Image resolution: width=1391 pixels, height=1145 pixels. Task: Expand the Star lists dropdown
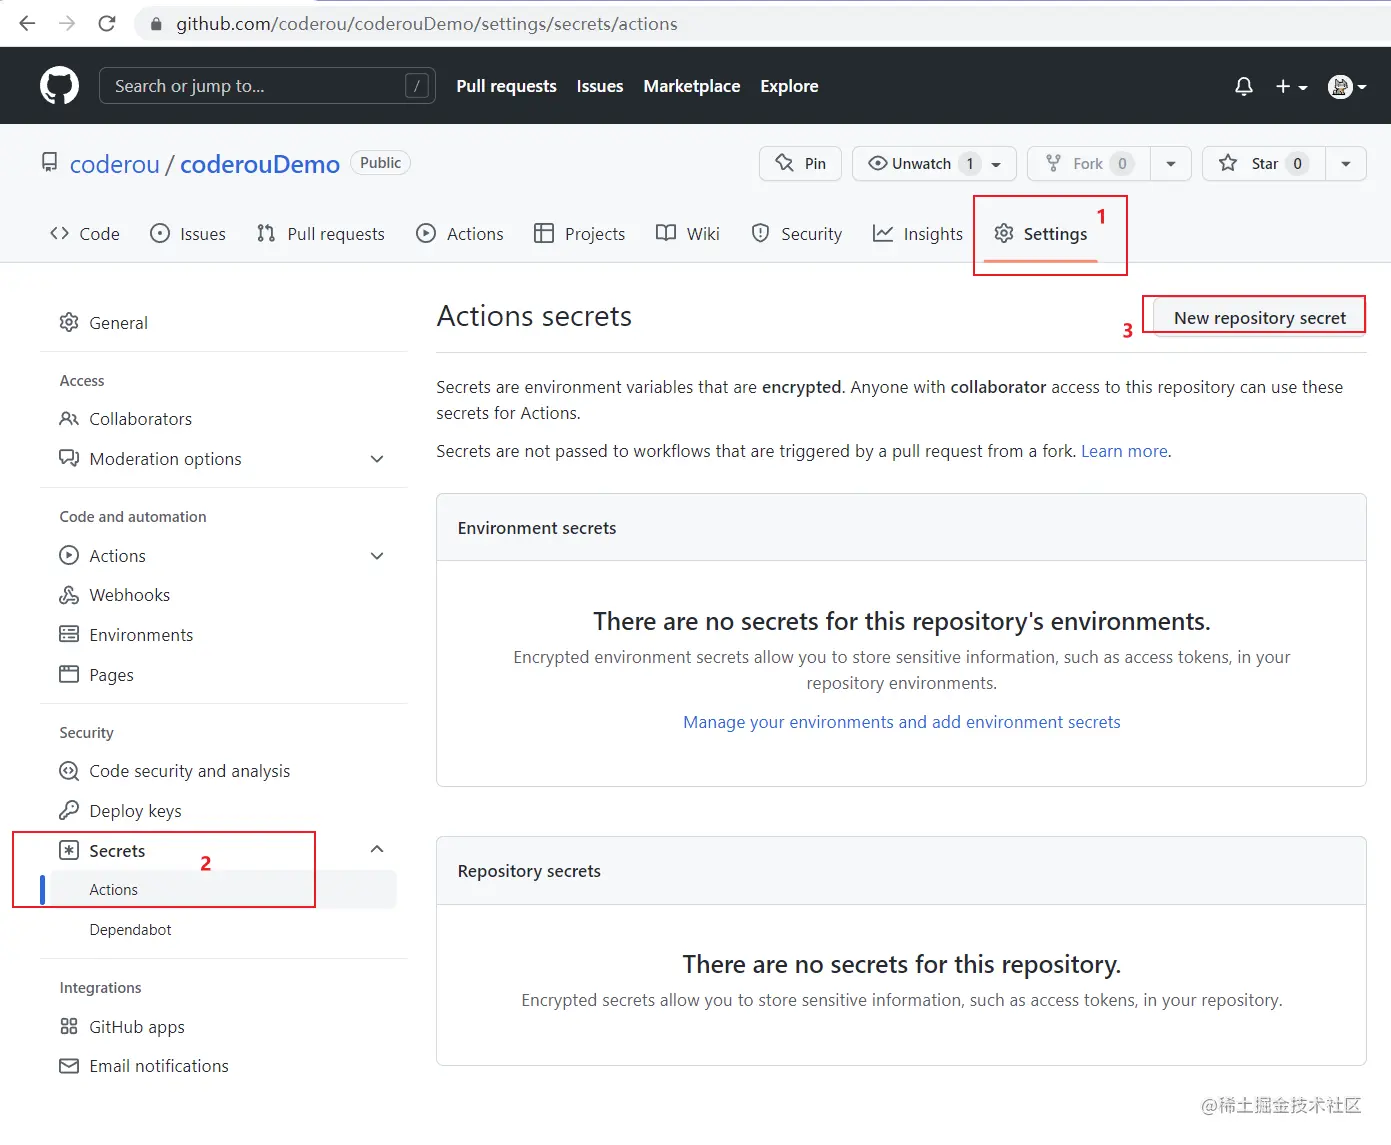tap(1346, 163)
